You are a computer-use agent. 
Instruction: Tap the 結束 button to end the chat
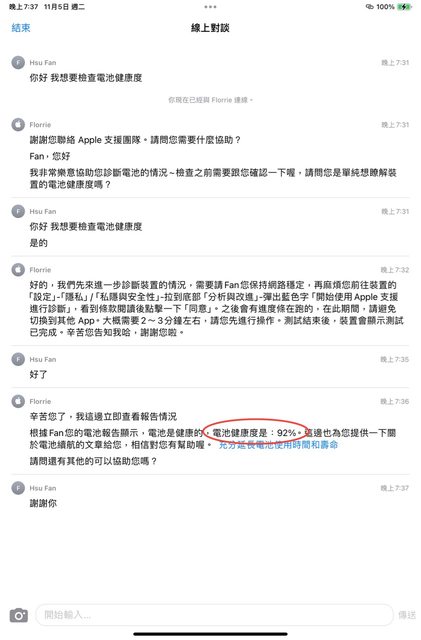point(21,28)
